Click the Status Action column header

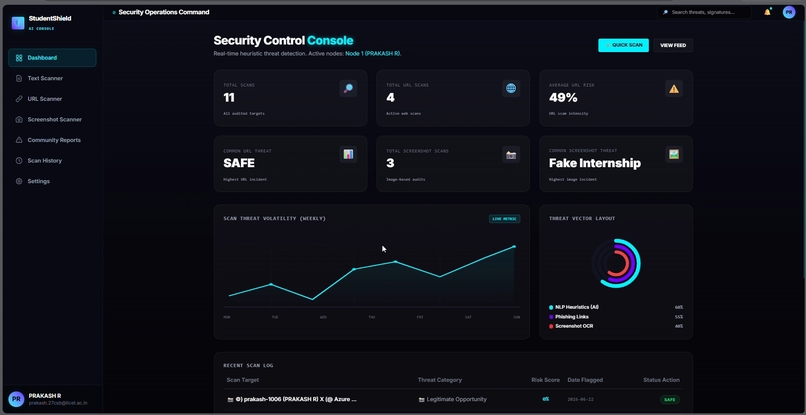click(662, 380)
